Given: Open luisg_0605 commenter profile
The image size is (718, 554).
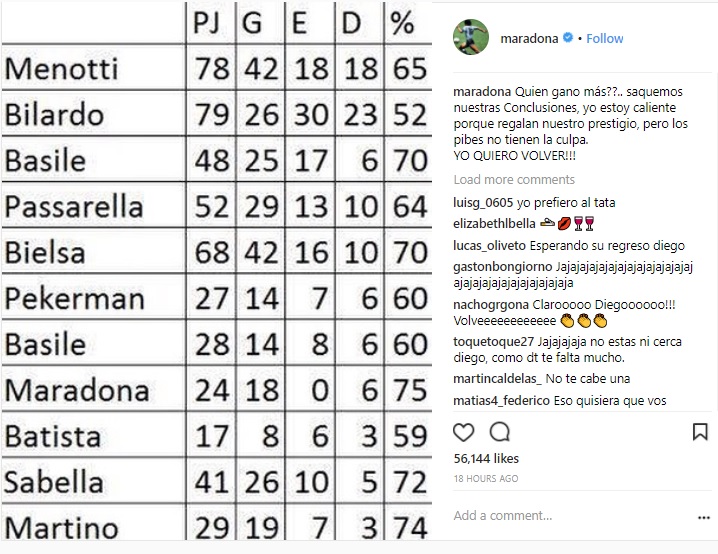Looking at the screenshot, I should pyautogui.click(x=483, y=202).
